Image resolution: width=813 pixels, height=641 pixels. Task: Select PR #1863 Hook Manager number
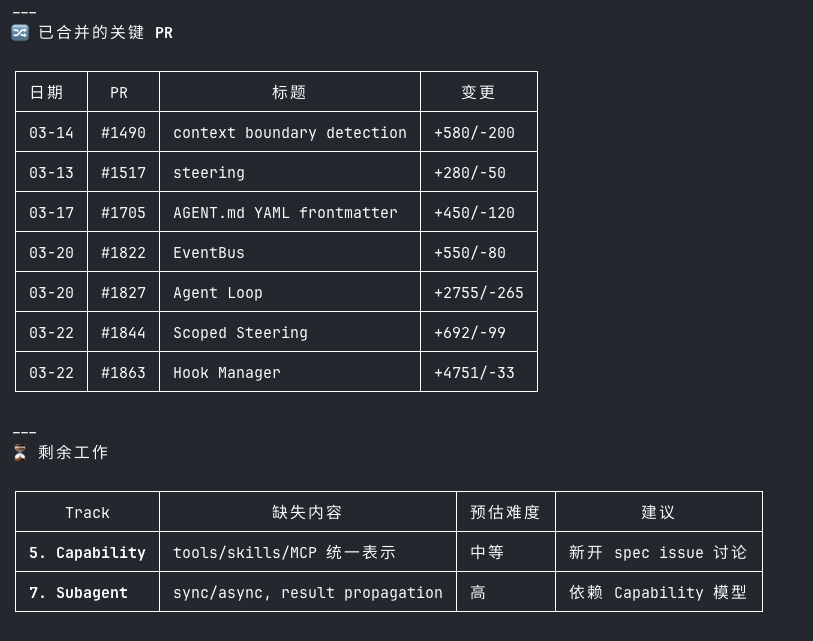coord(123,373)
